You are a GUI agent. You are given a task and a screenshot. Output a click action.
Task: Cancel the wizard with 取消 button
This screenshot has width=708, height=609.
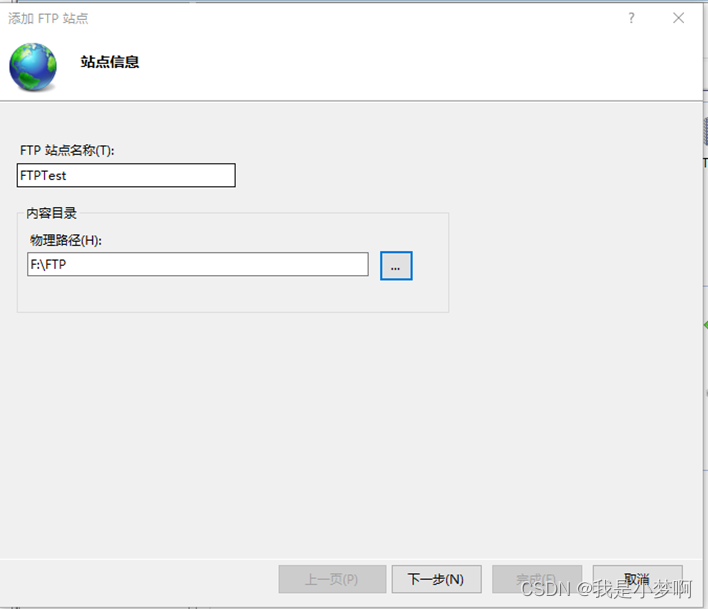[637, 579]
